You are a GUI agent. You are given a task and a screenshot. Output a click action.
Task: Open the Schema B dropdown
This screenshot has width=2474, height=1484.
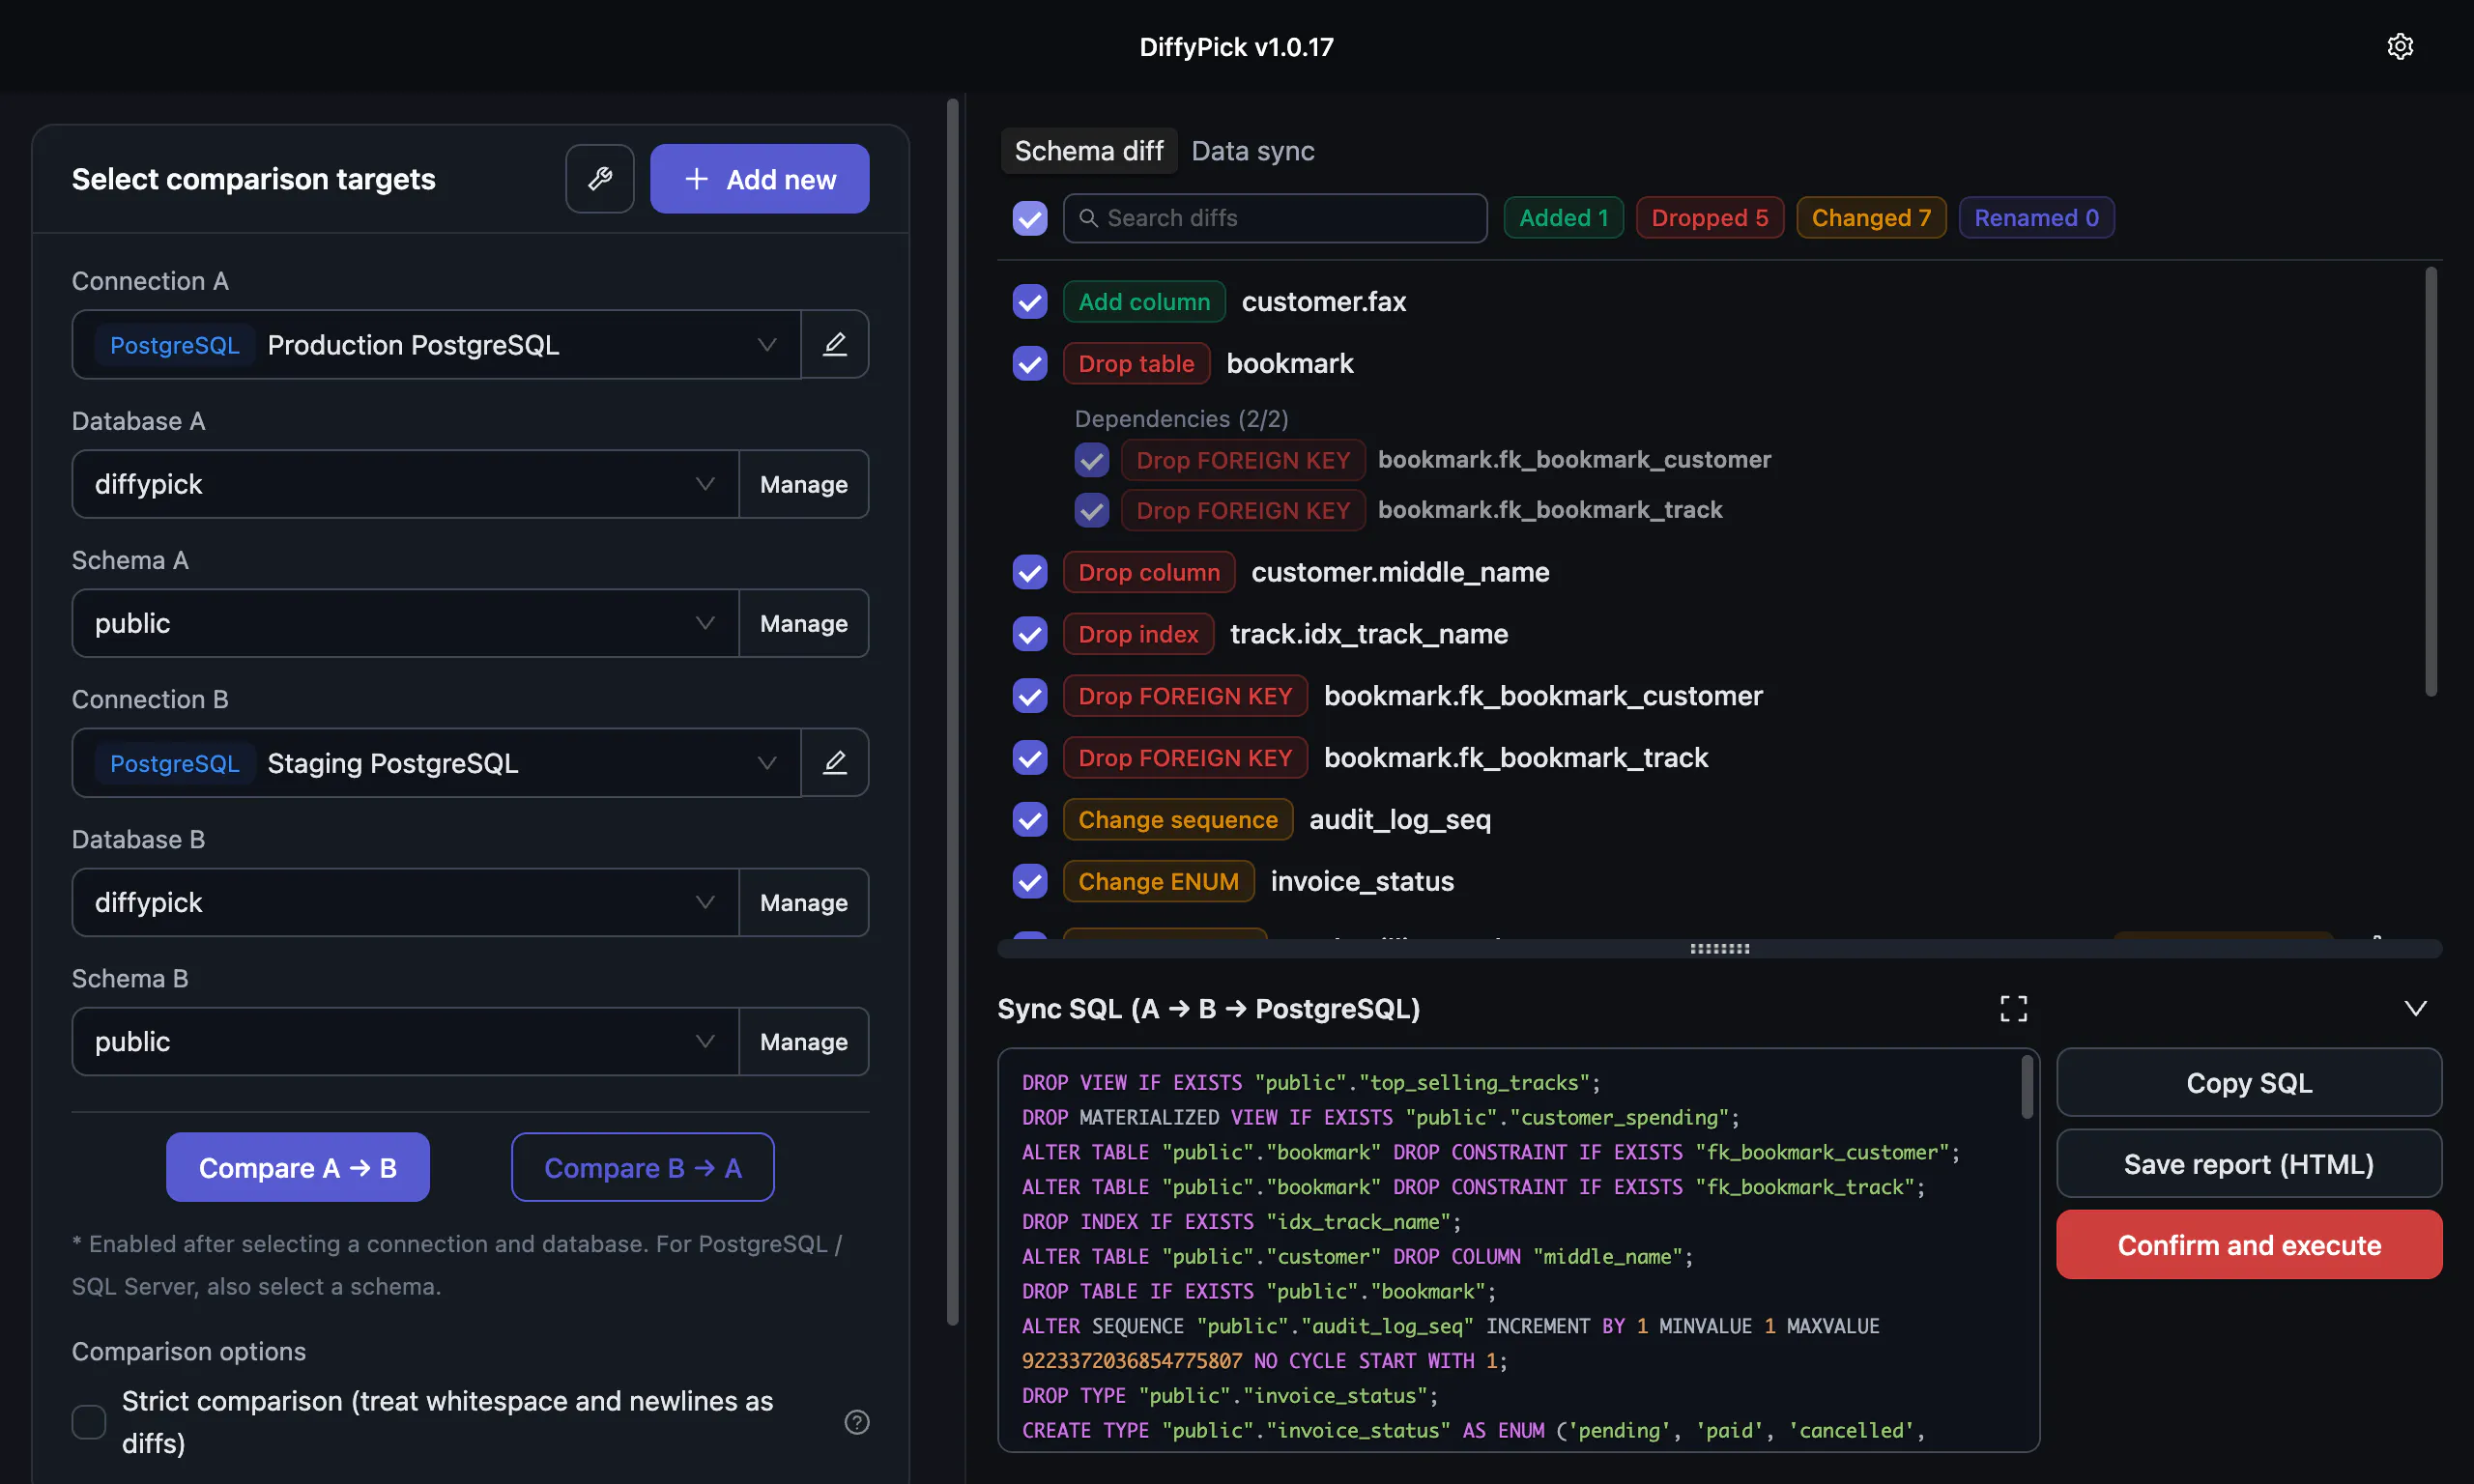click(x=405, y=1042)
